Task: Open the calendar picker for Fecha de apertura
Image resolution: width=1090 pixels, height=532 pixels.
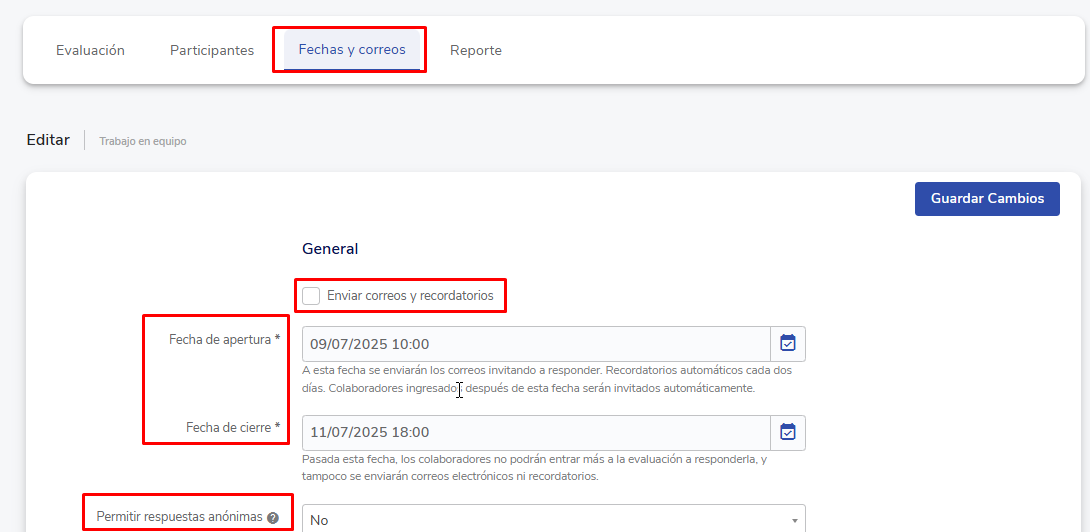Action: click(788, 343)
